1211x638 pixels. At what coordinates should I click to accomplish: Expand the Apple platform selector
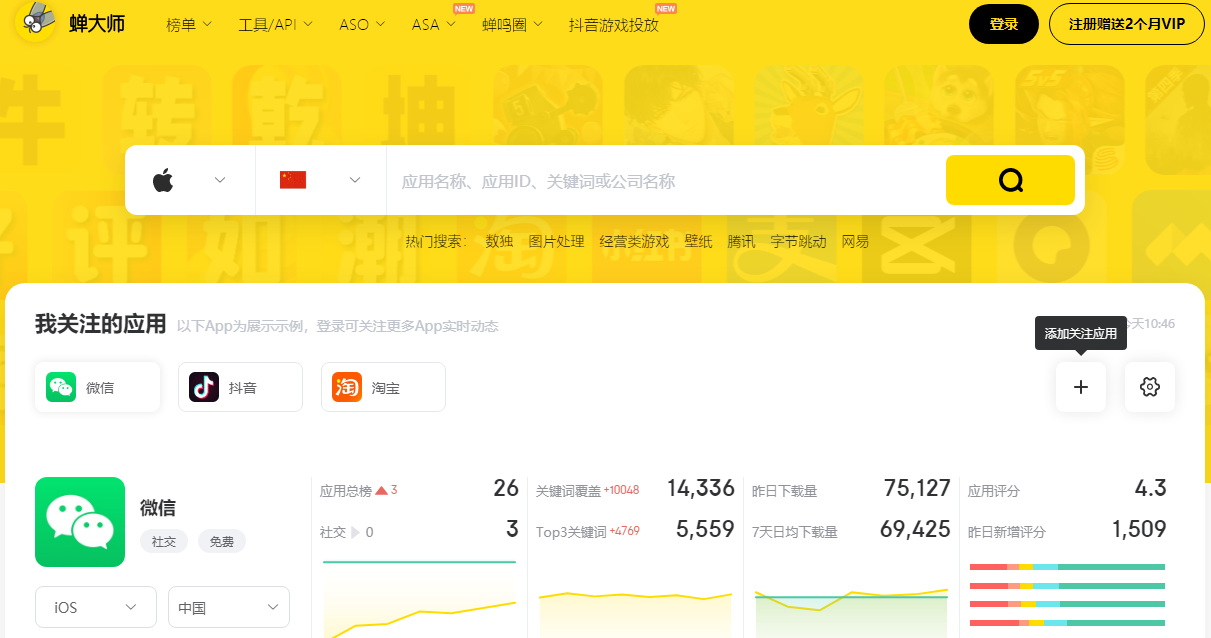pos(190,180)
